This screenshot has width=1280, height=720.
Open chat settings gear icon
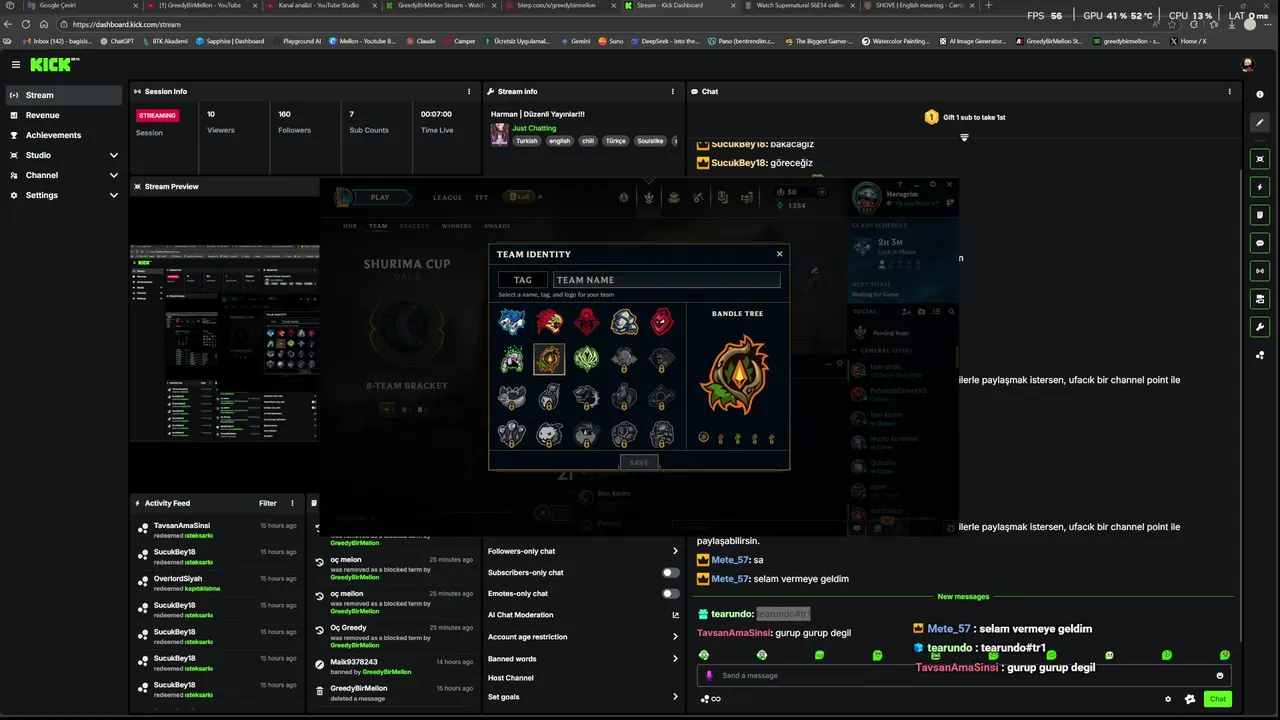(x=1168, y=699)
